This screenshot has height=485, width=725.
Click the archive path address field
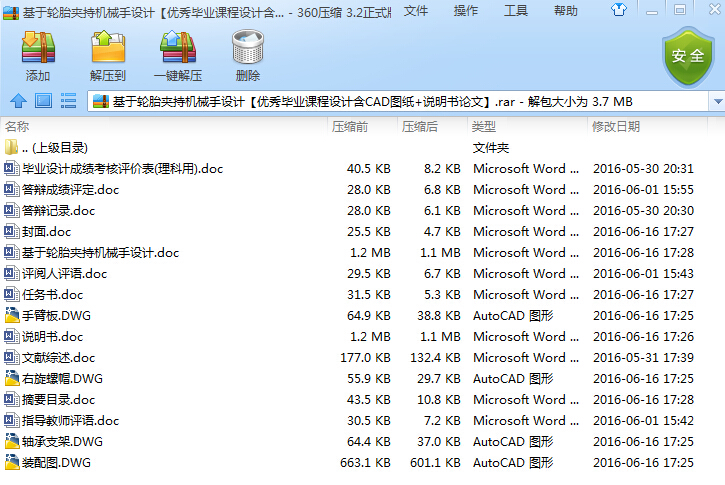point(399,101)
